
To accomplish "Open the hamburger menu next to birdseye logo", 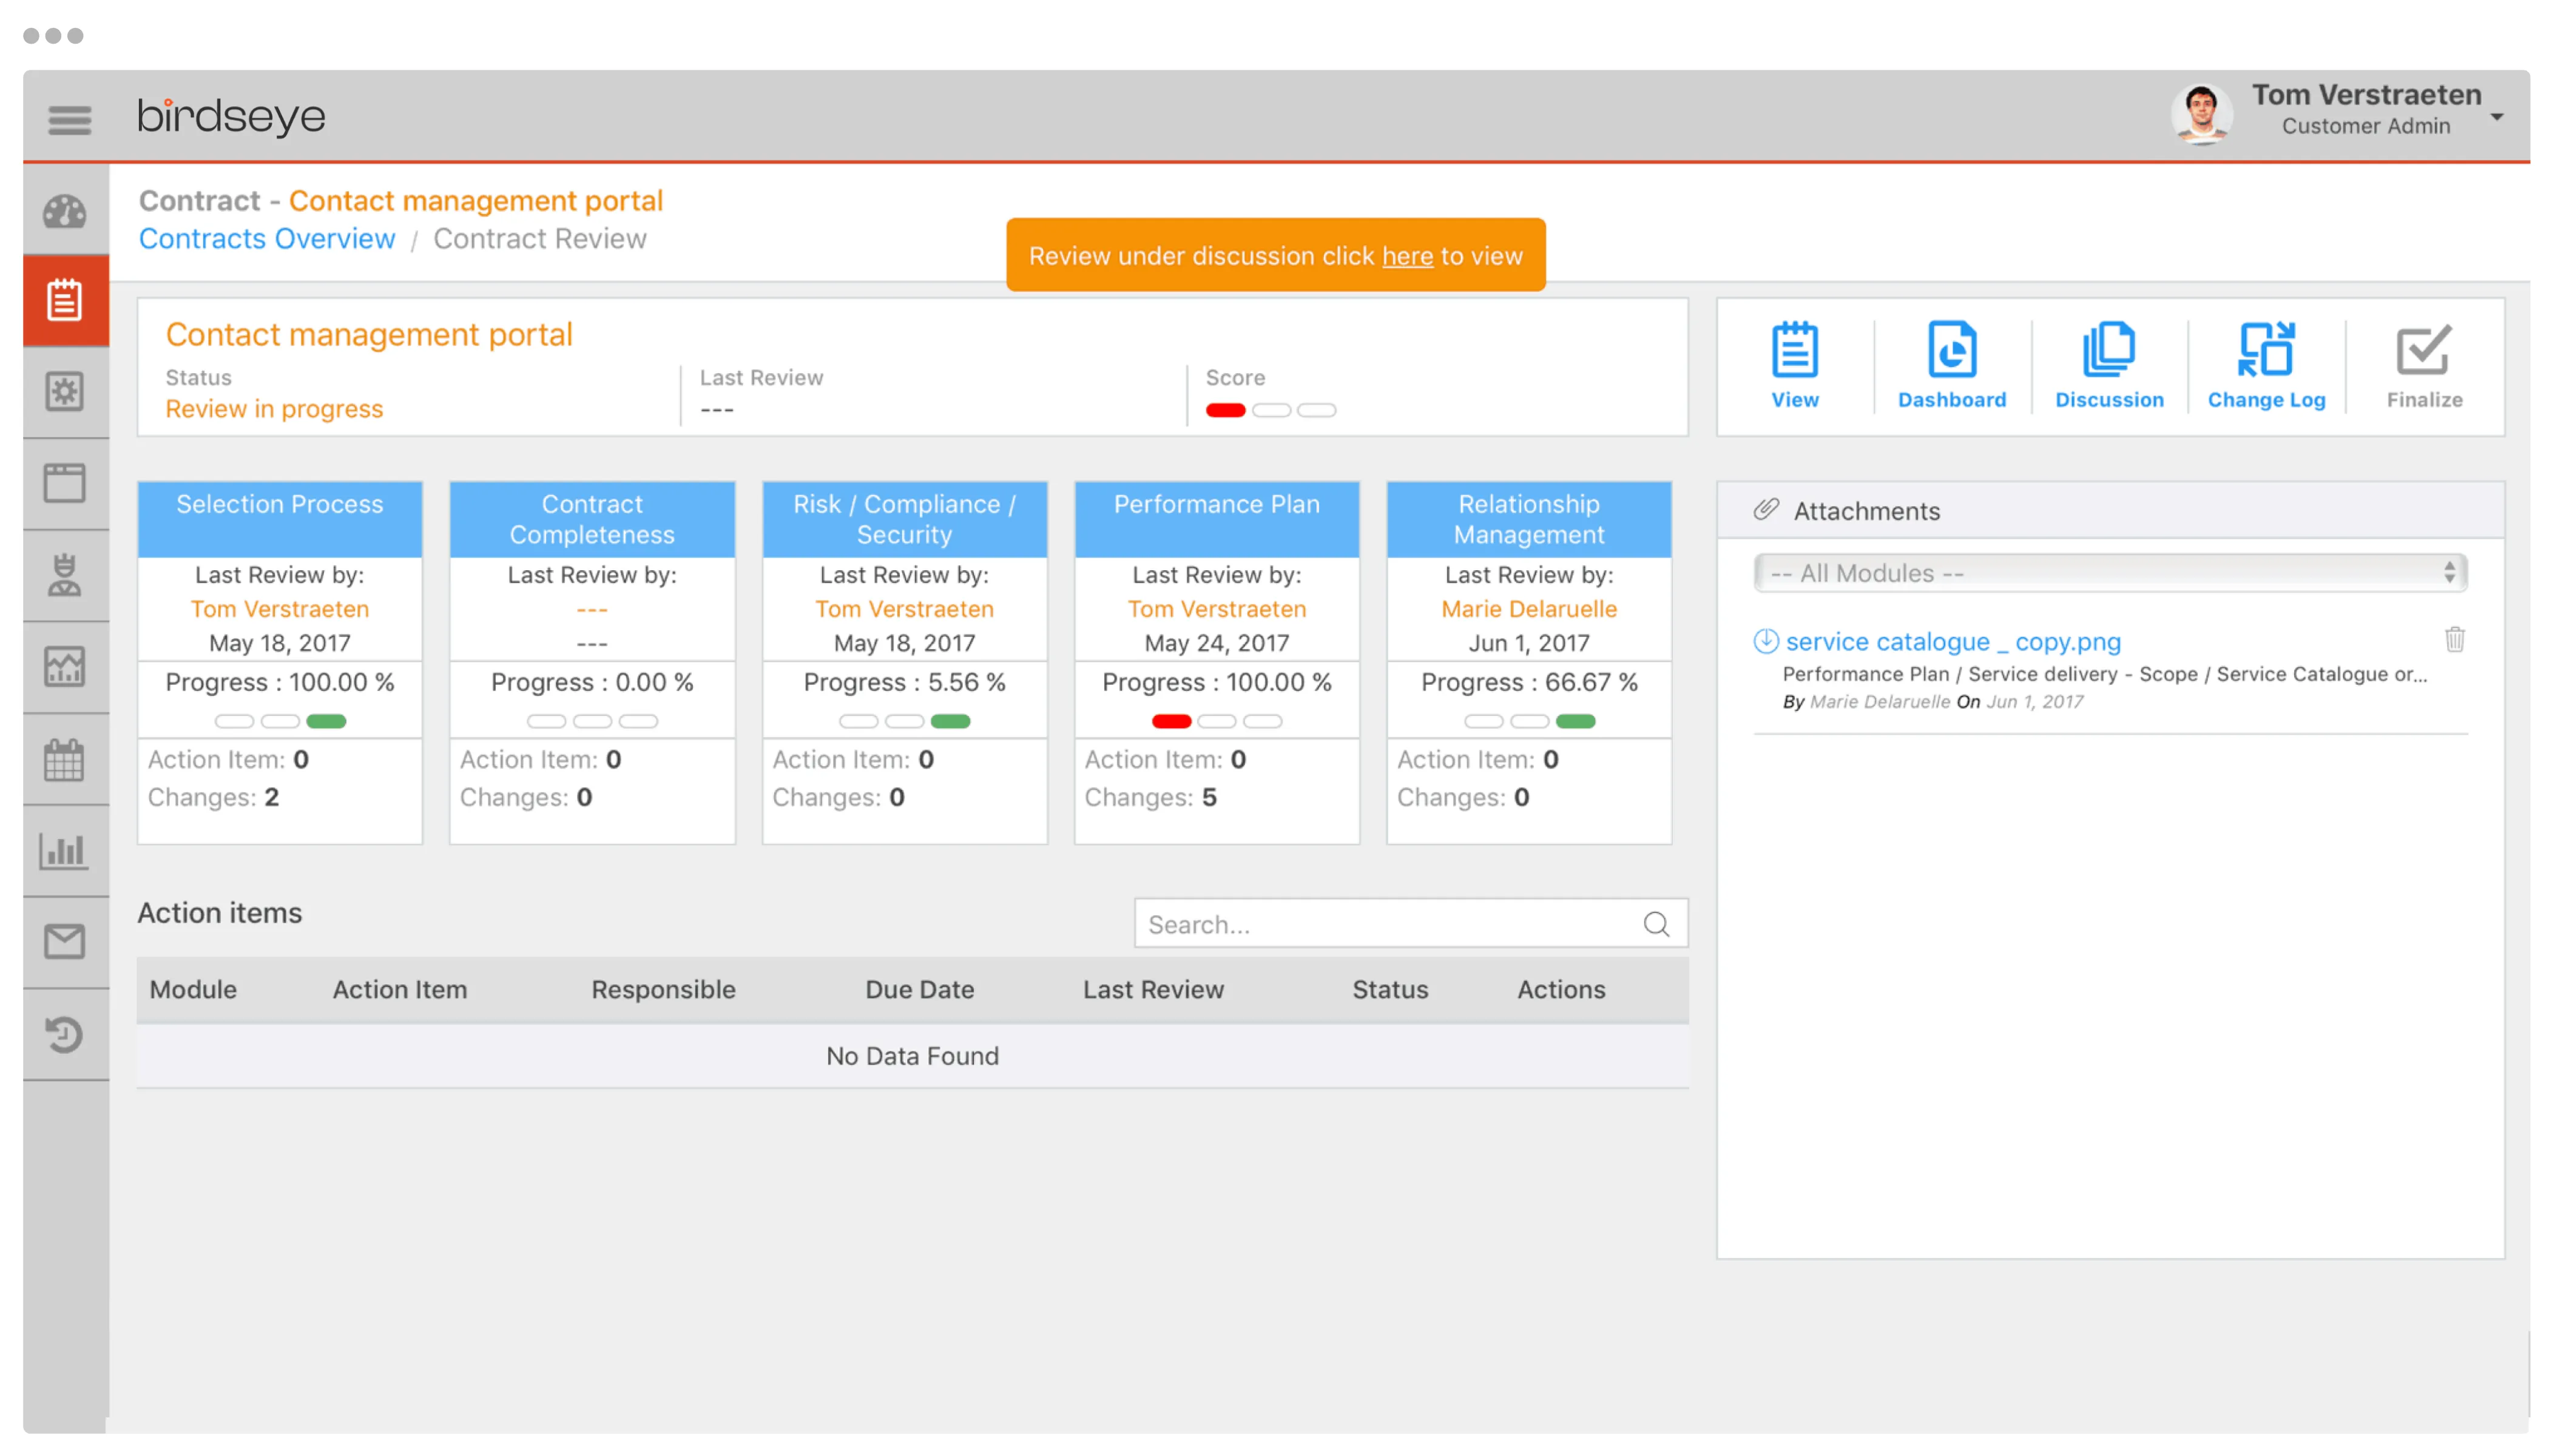I will pyautogui.click(x=69, y=119).
